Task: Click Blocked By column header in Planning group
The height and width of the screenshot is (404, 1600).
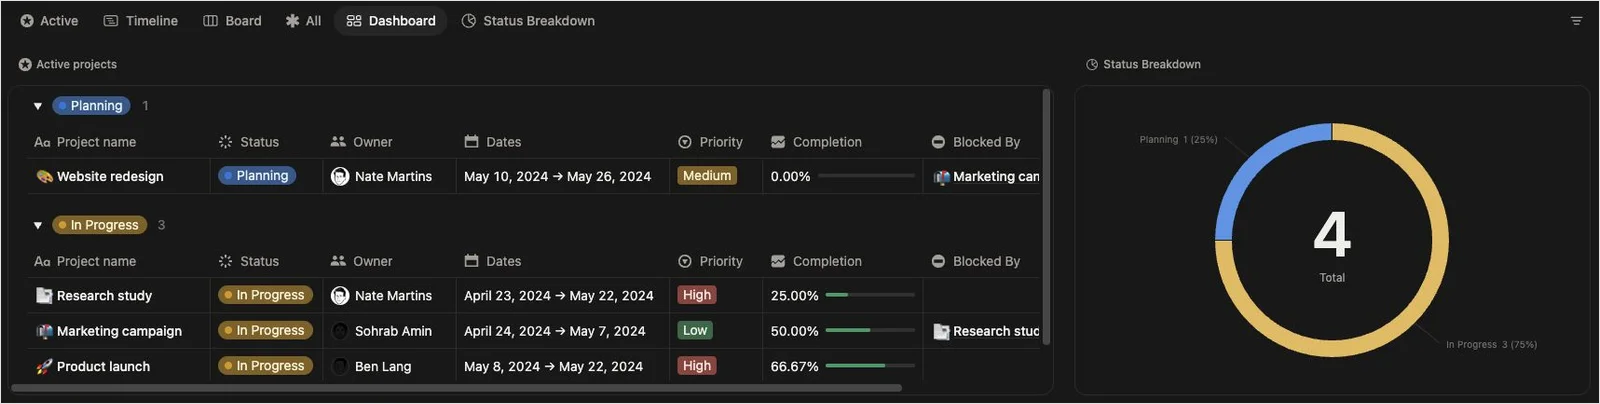Action: 976,142
